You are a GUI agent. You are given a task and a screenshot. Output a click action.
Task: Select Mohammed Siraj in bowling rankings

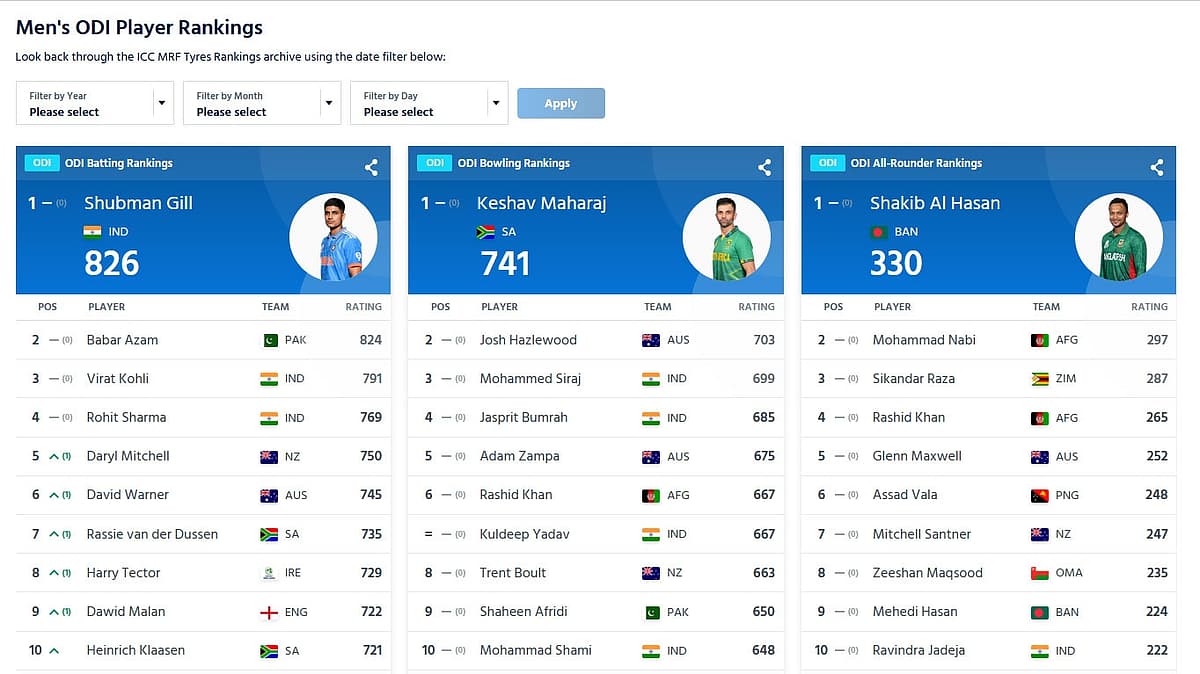tap(530, 379)
